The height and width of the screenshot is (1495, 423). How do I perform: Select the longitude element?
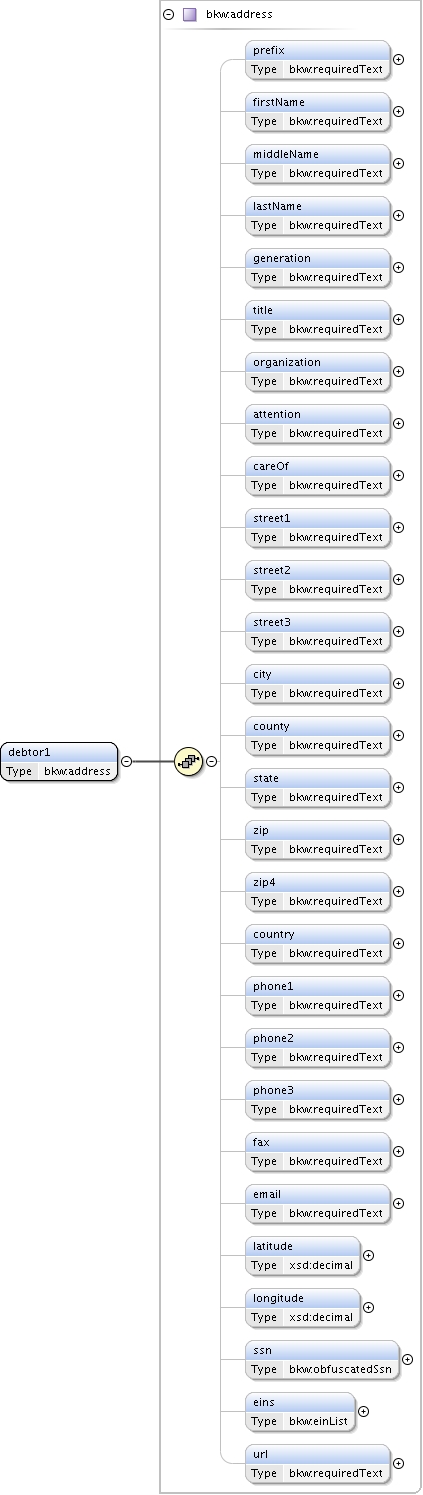tap(303, 1307)
